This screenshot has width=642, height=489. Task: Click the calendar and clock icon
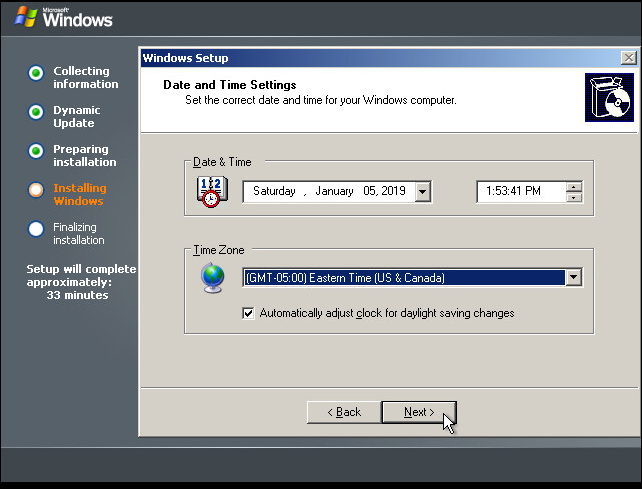coord(212,191)
